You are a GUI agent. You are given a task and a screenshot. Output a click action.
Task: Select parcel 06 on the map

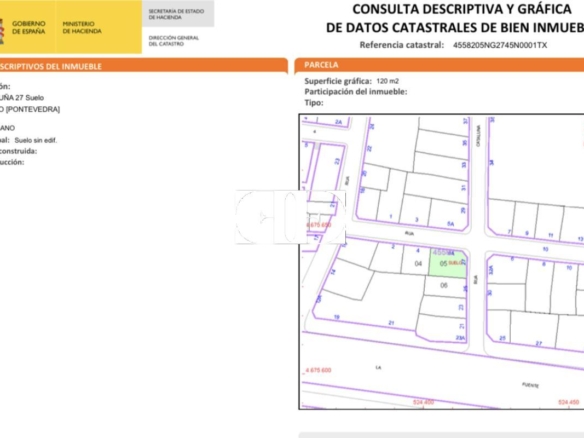point(444,285)
